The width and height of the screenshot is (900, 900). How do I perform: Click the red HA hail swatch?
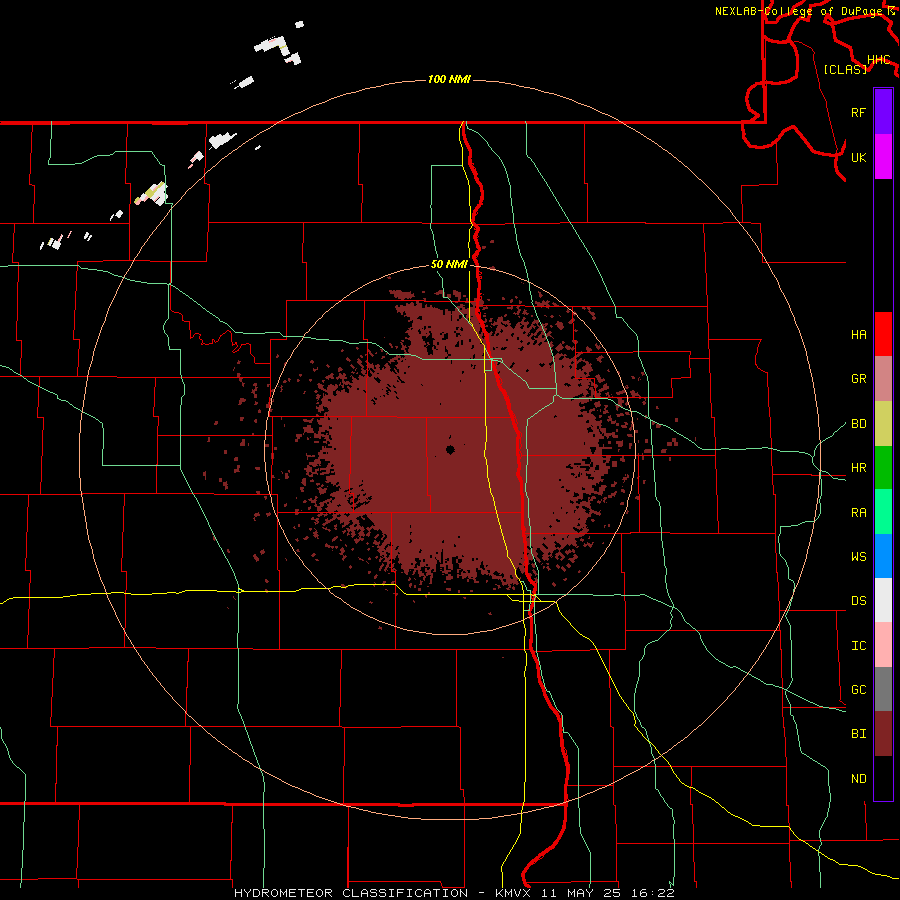883,334
